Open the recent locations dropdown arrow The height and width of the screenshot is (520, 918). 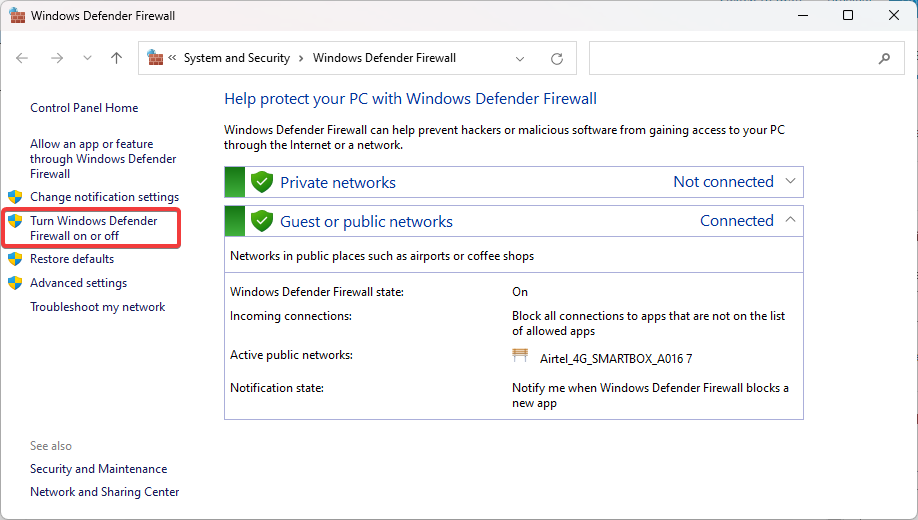point(87,58)
